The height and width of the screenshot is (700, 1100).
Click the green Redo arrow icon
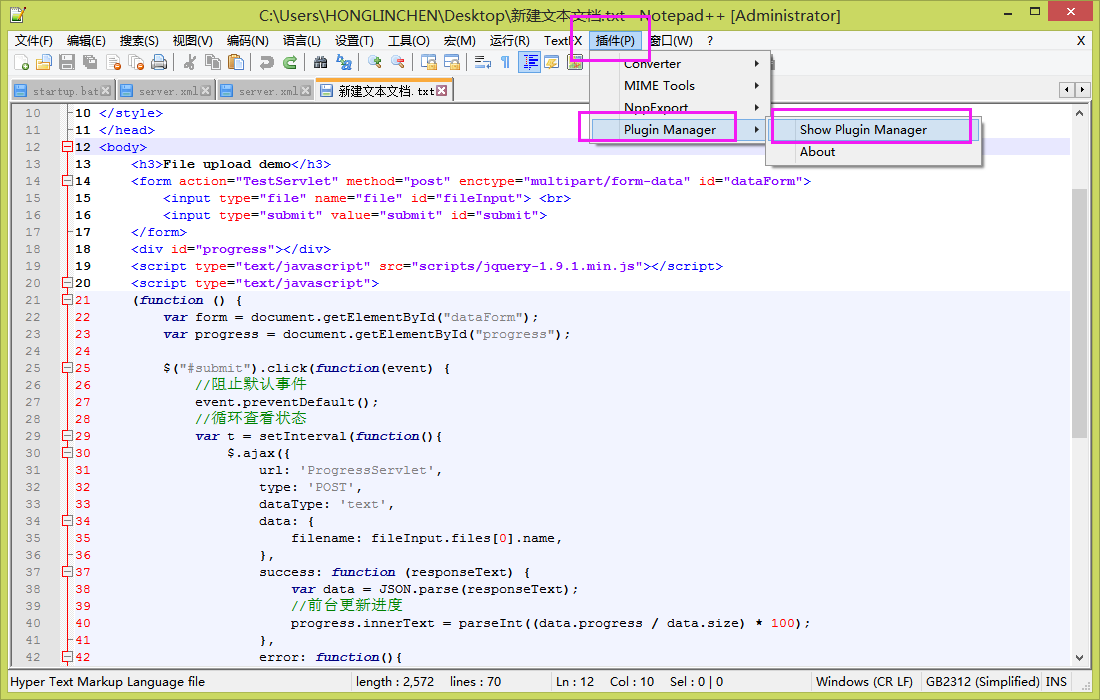[x=290, y=63]
